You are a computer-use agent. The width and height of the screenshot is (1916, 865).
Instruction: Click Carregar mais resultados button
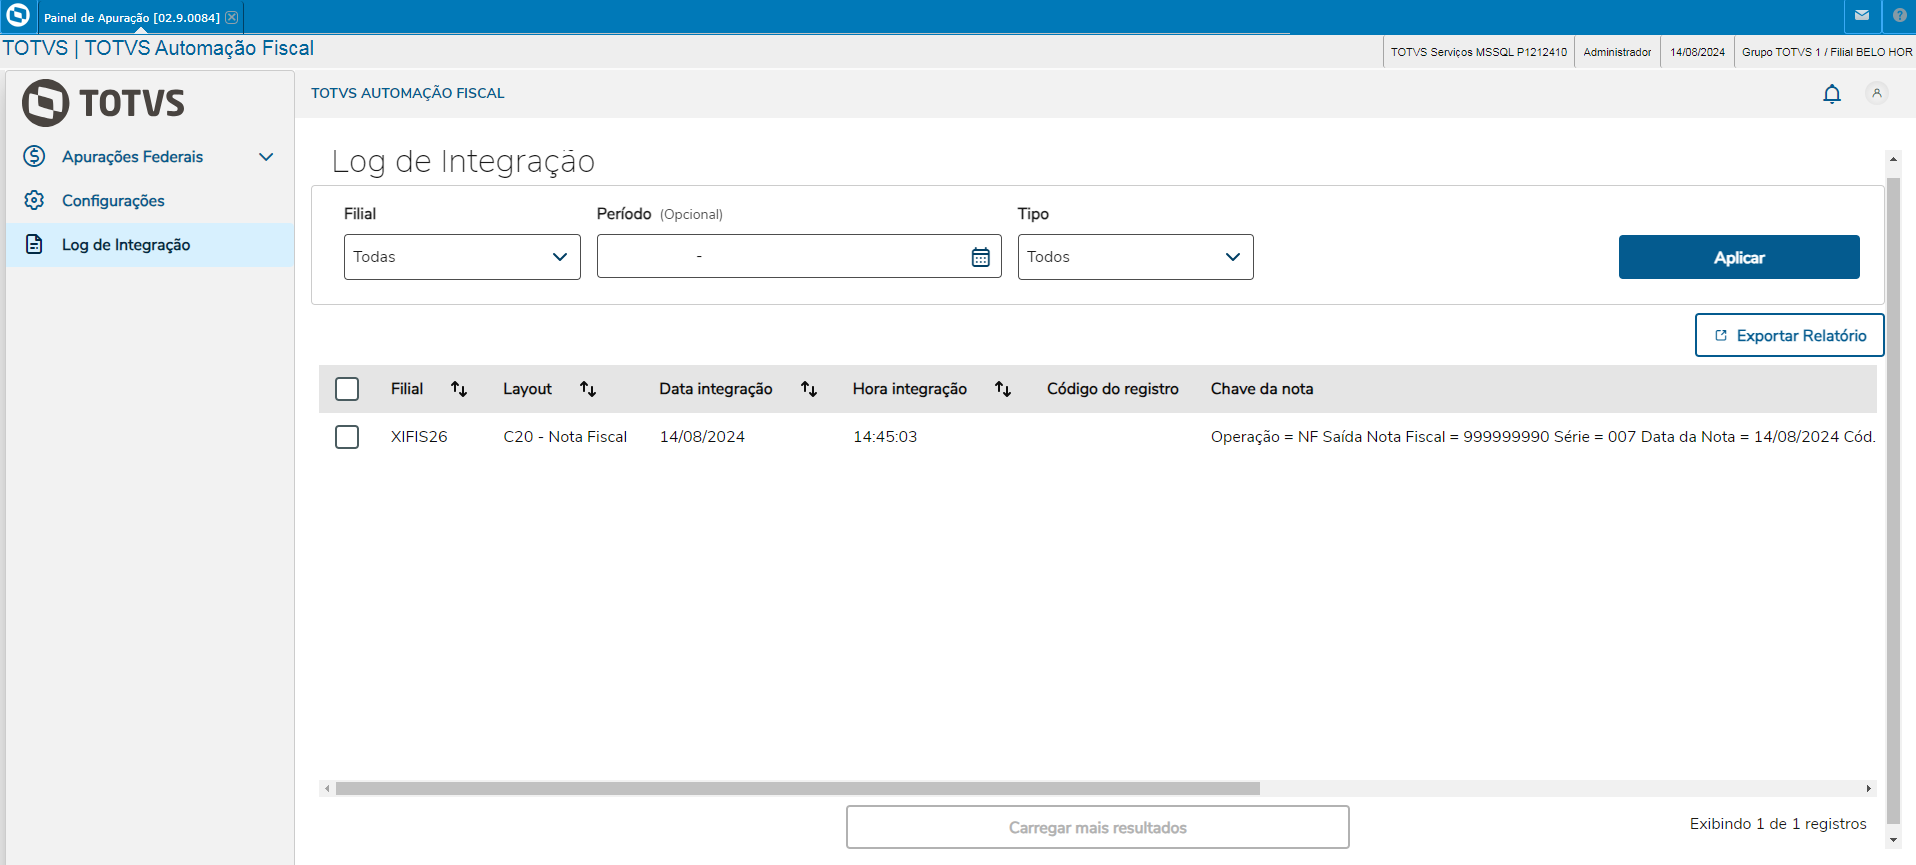(1098, 827)
